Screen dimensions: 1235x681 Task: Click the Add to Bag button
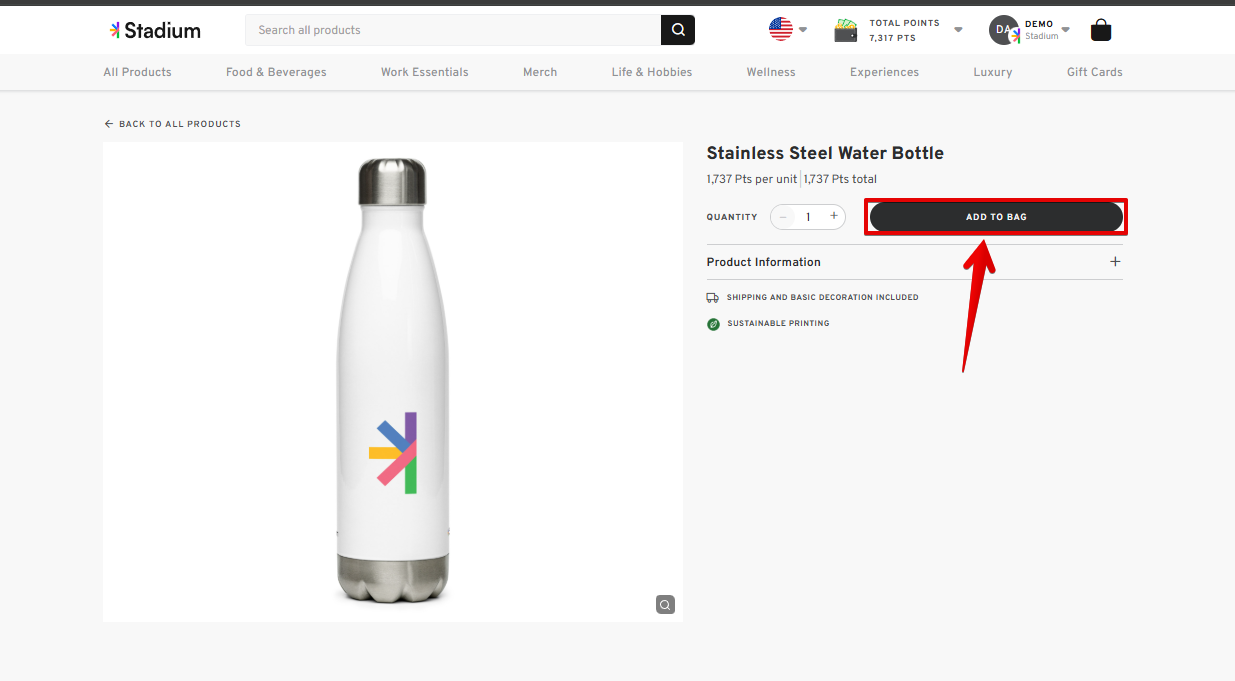996,217
